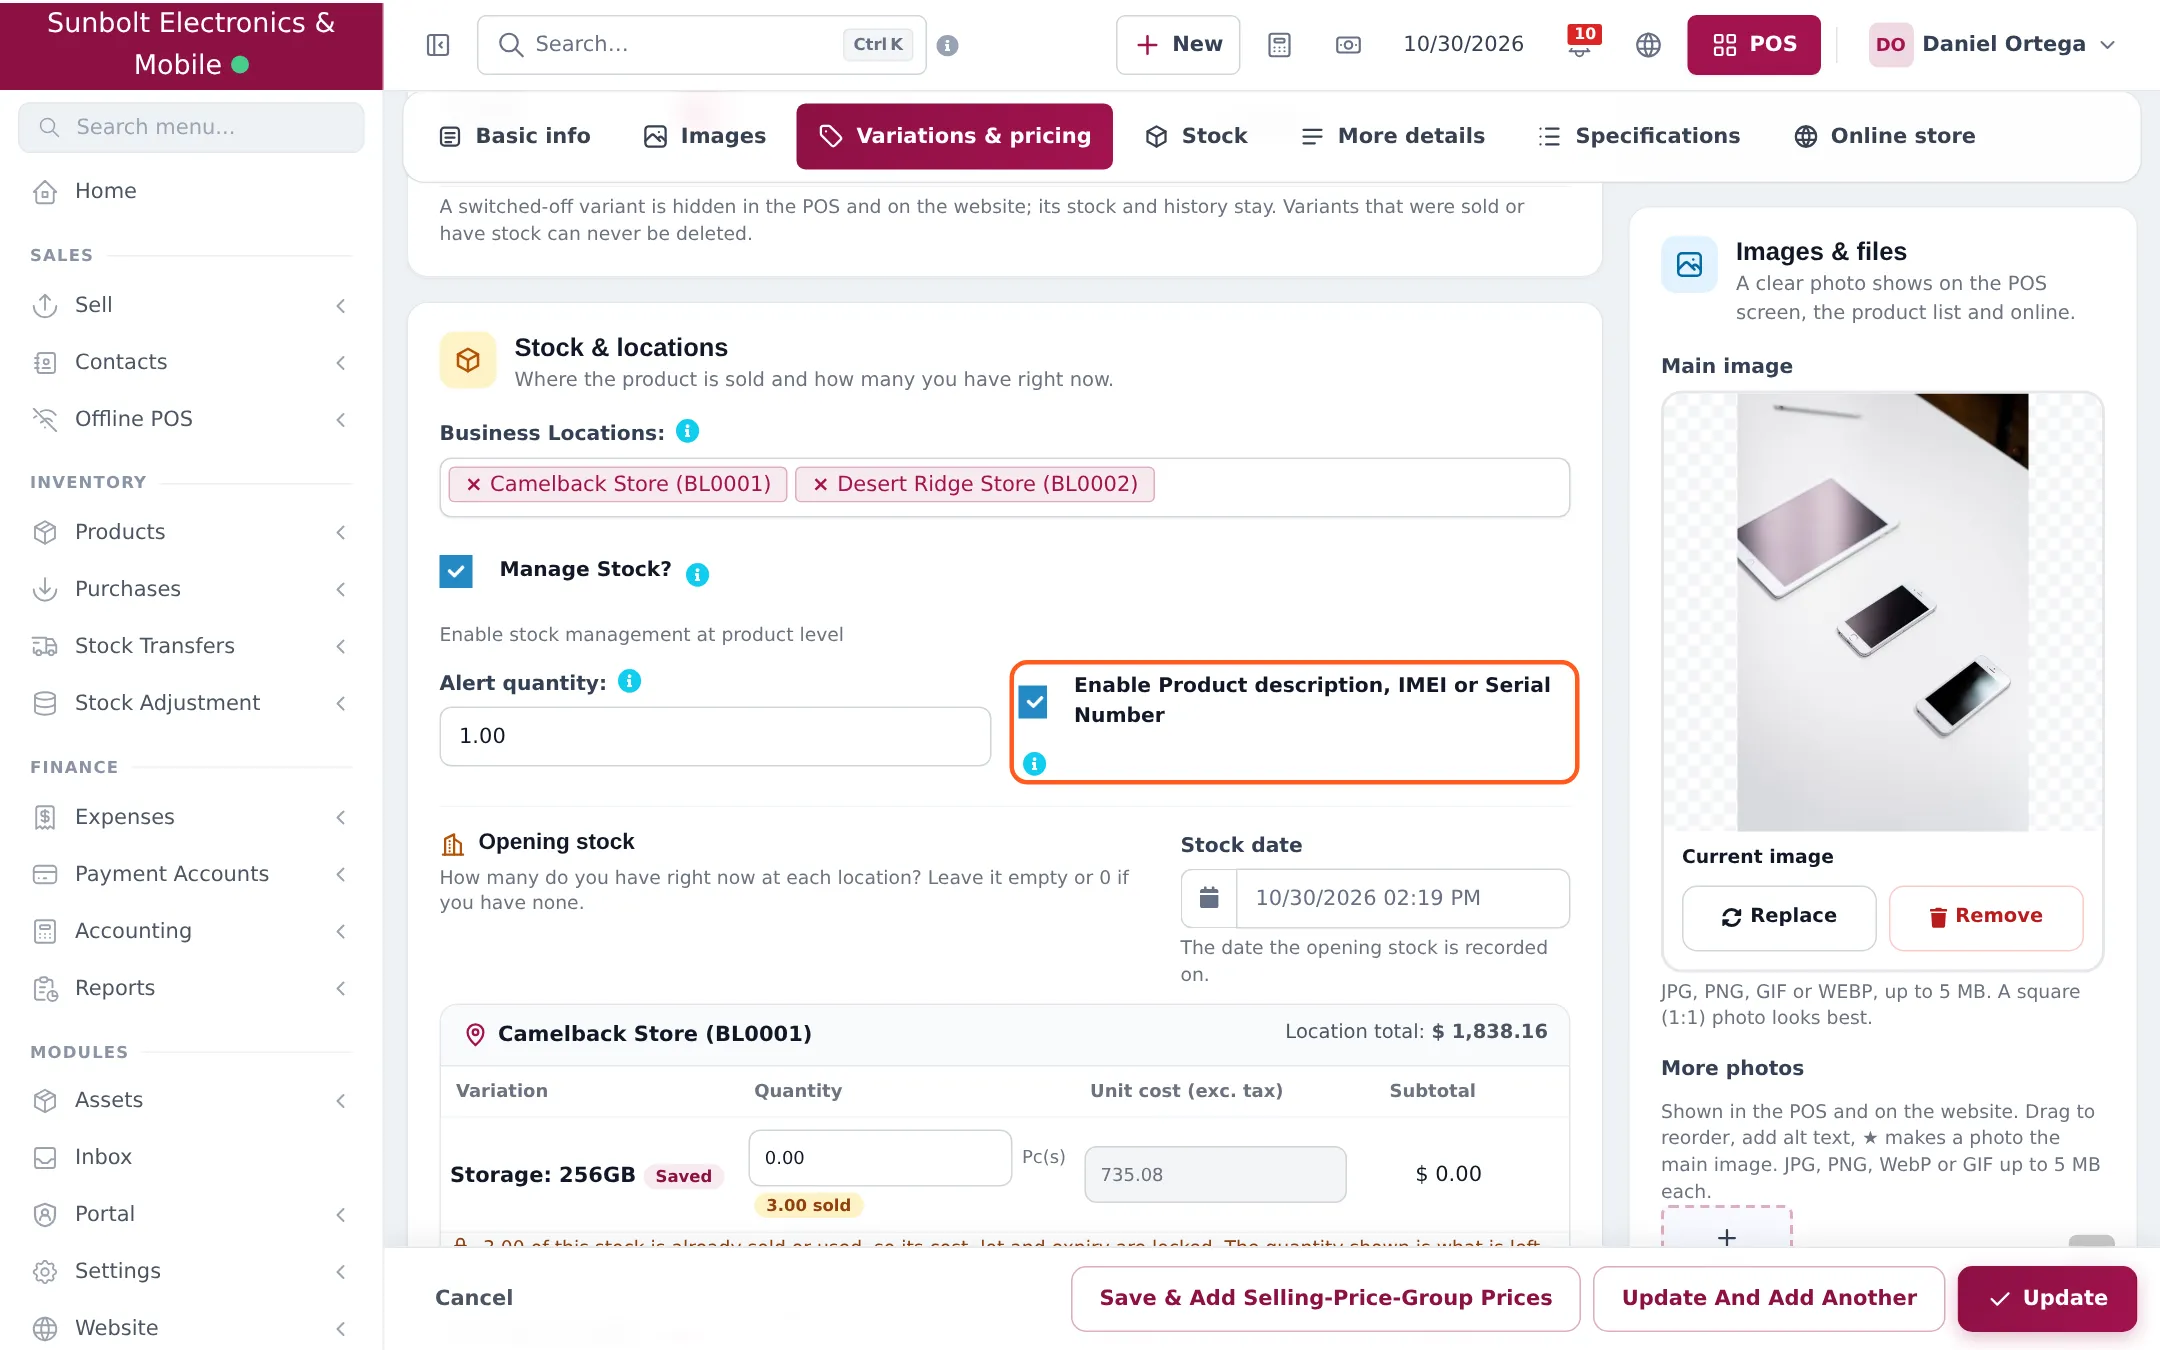Collapse the sidebar with the panel toggle icon
The height and width of the screenshot is (1350, 2160).
438,45
